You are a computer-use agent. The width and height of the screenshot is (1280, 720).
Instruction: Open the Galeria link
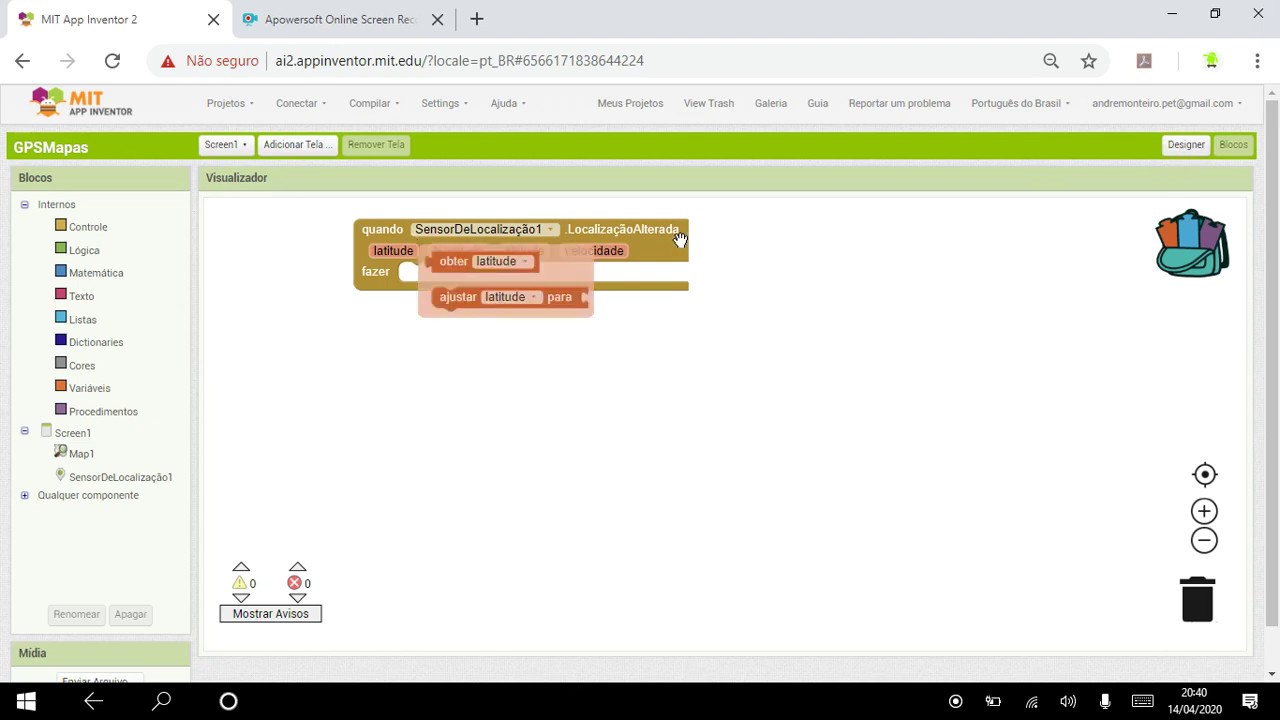click(x=771, y=103)
